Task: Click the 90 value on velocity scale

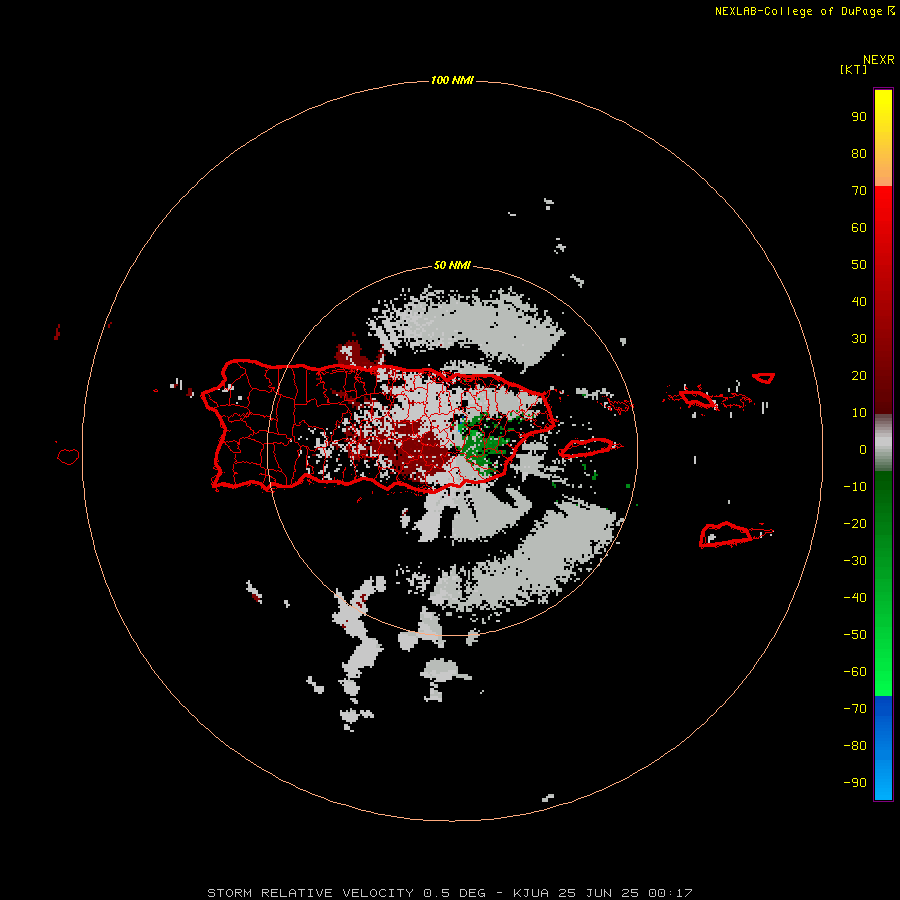Action: pos(859,117)
